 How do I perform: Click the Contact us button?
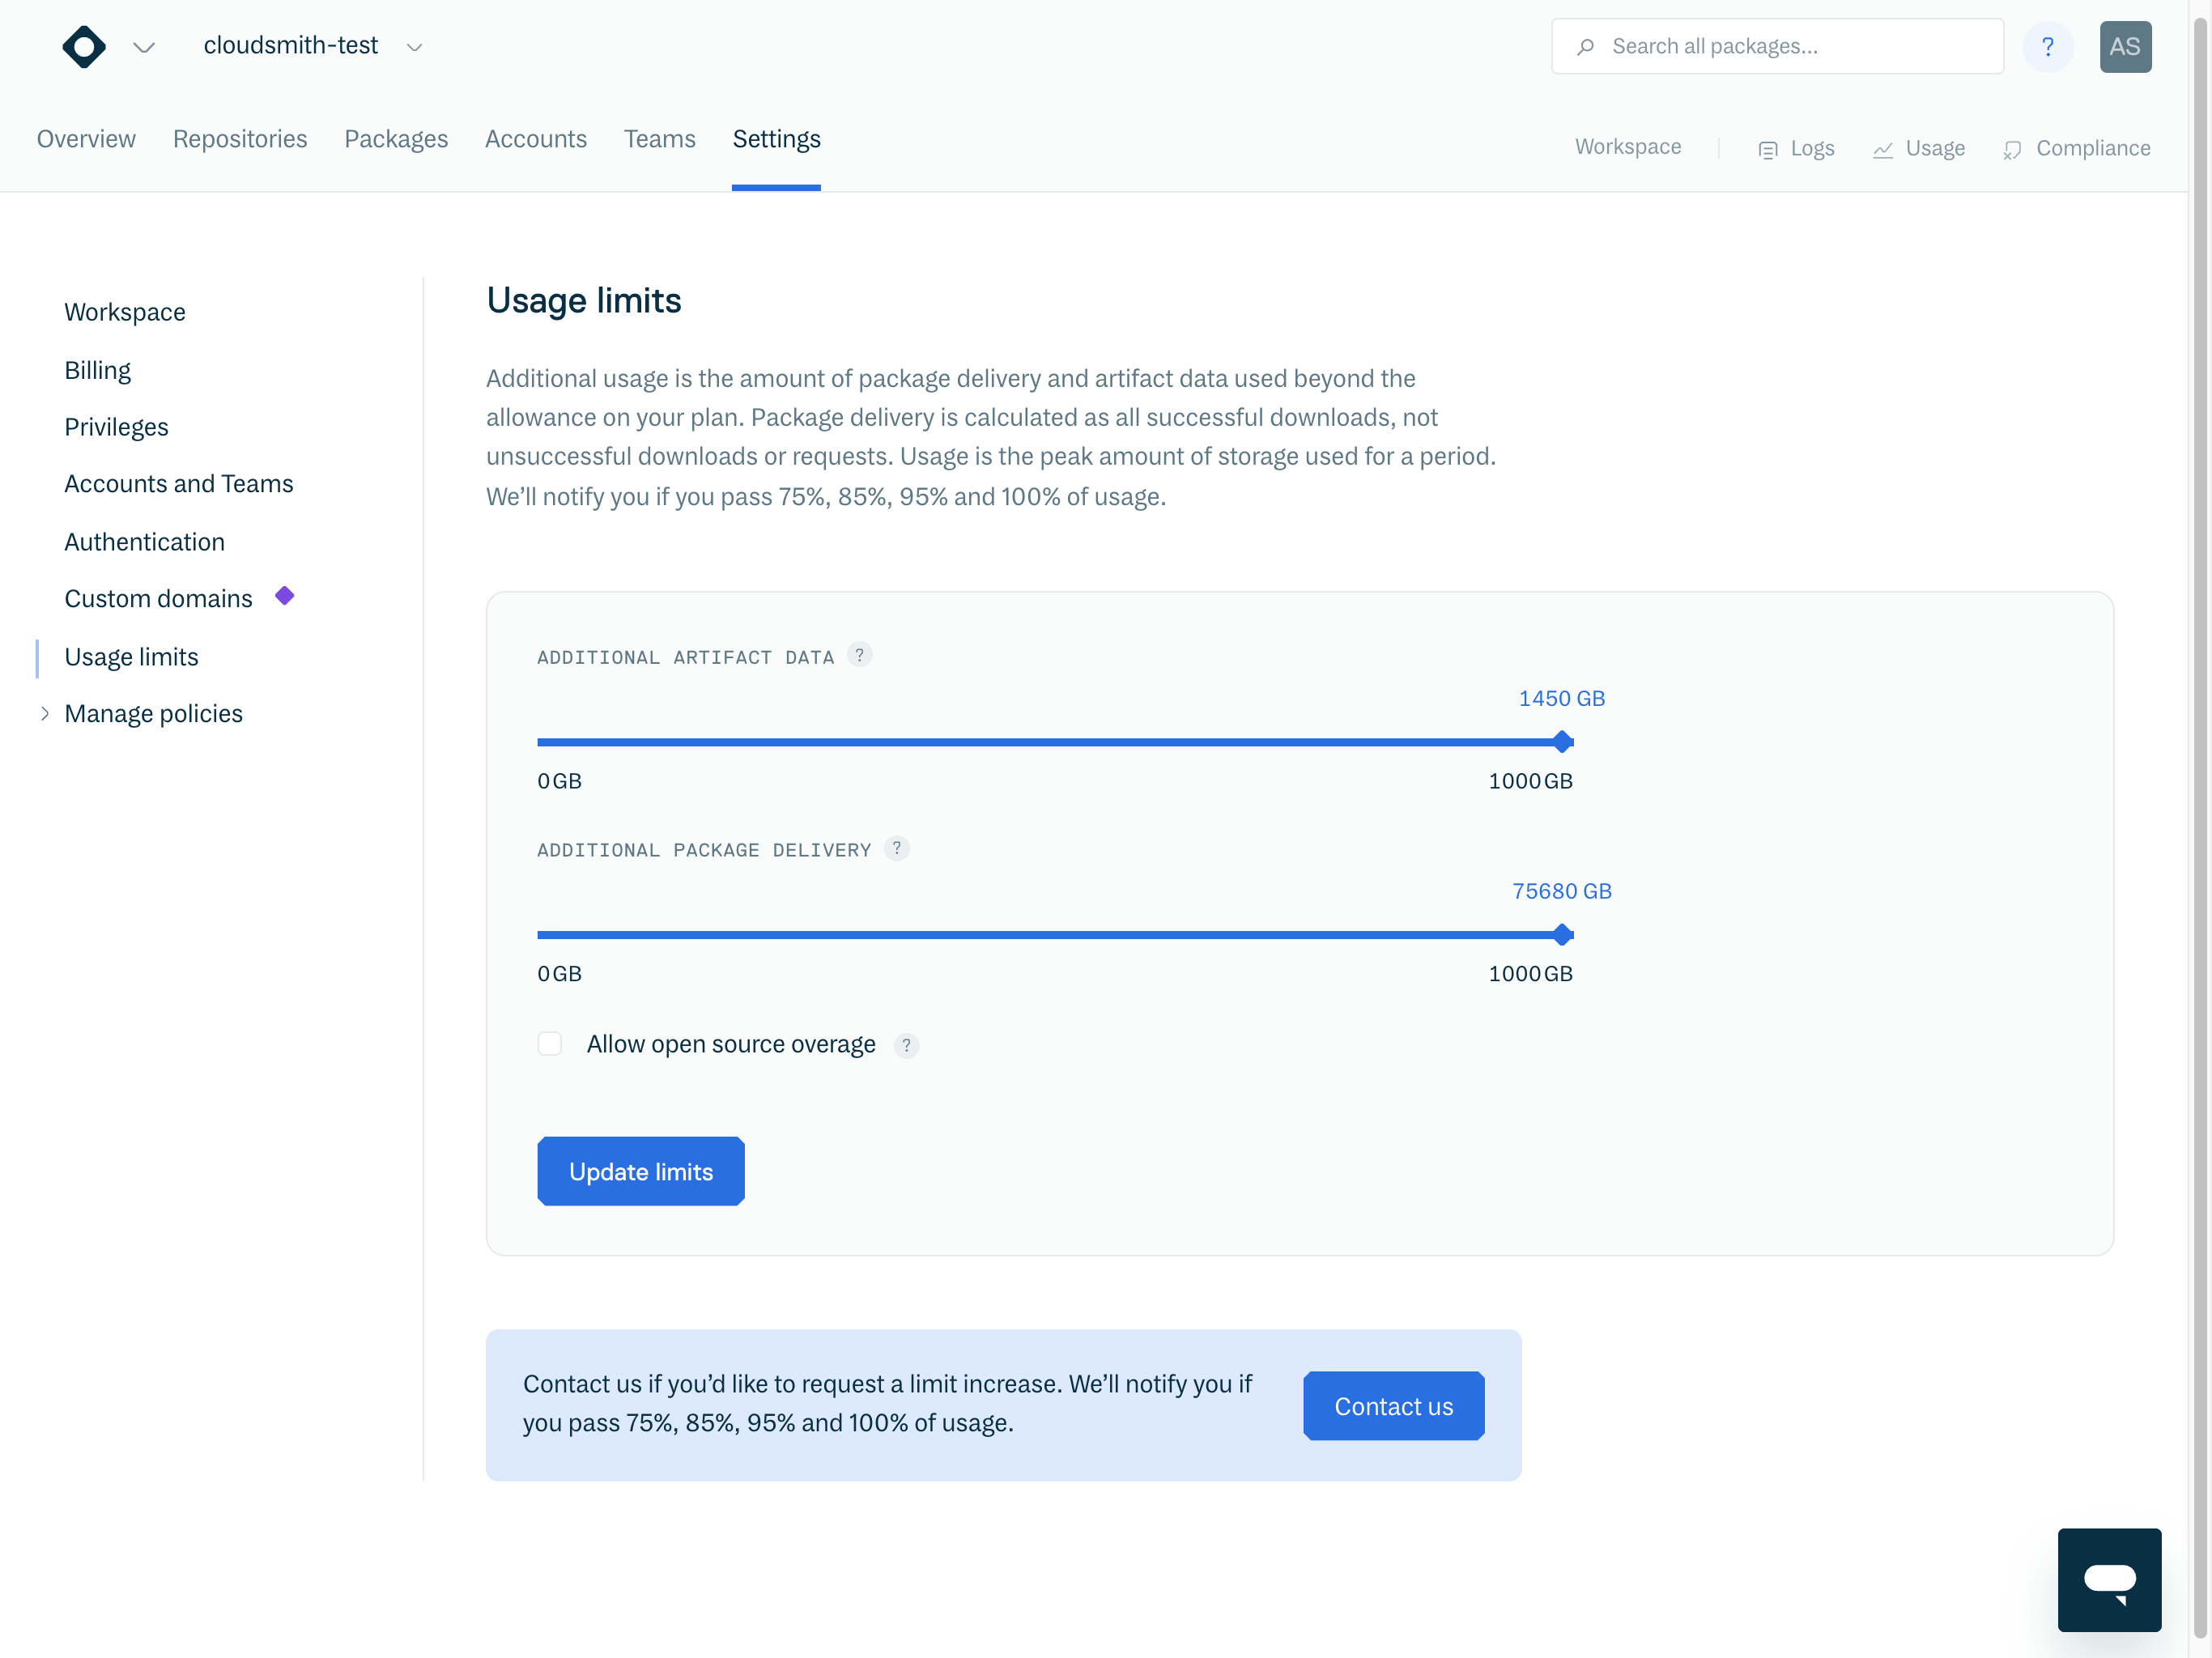pyautogui.click(x=1393, y=1406)
